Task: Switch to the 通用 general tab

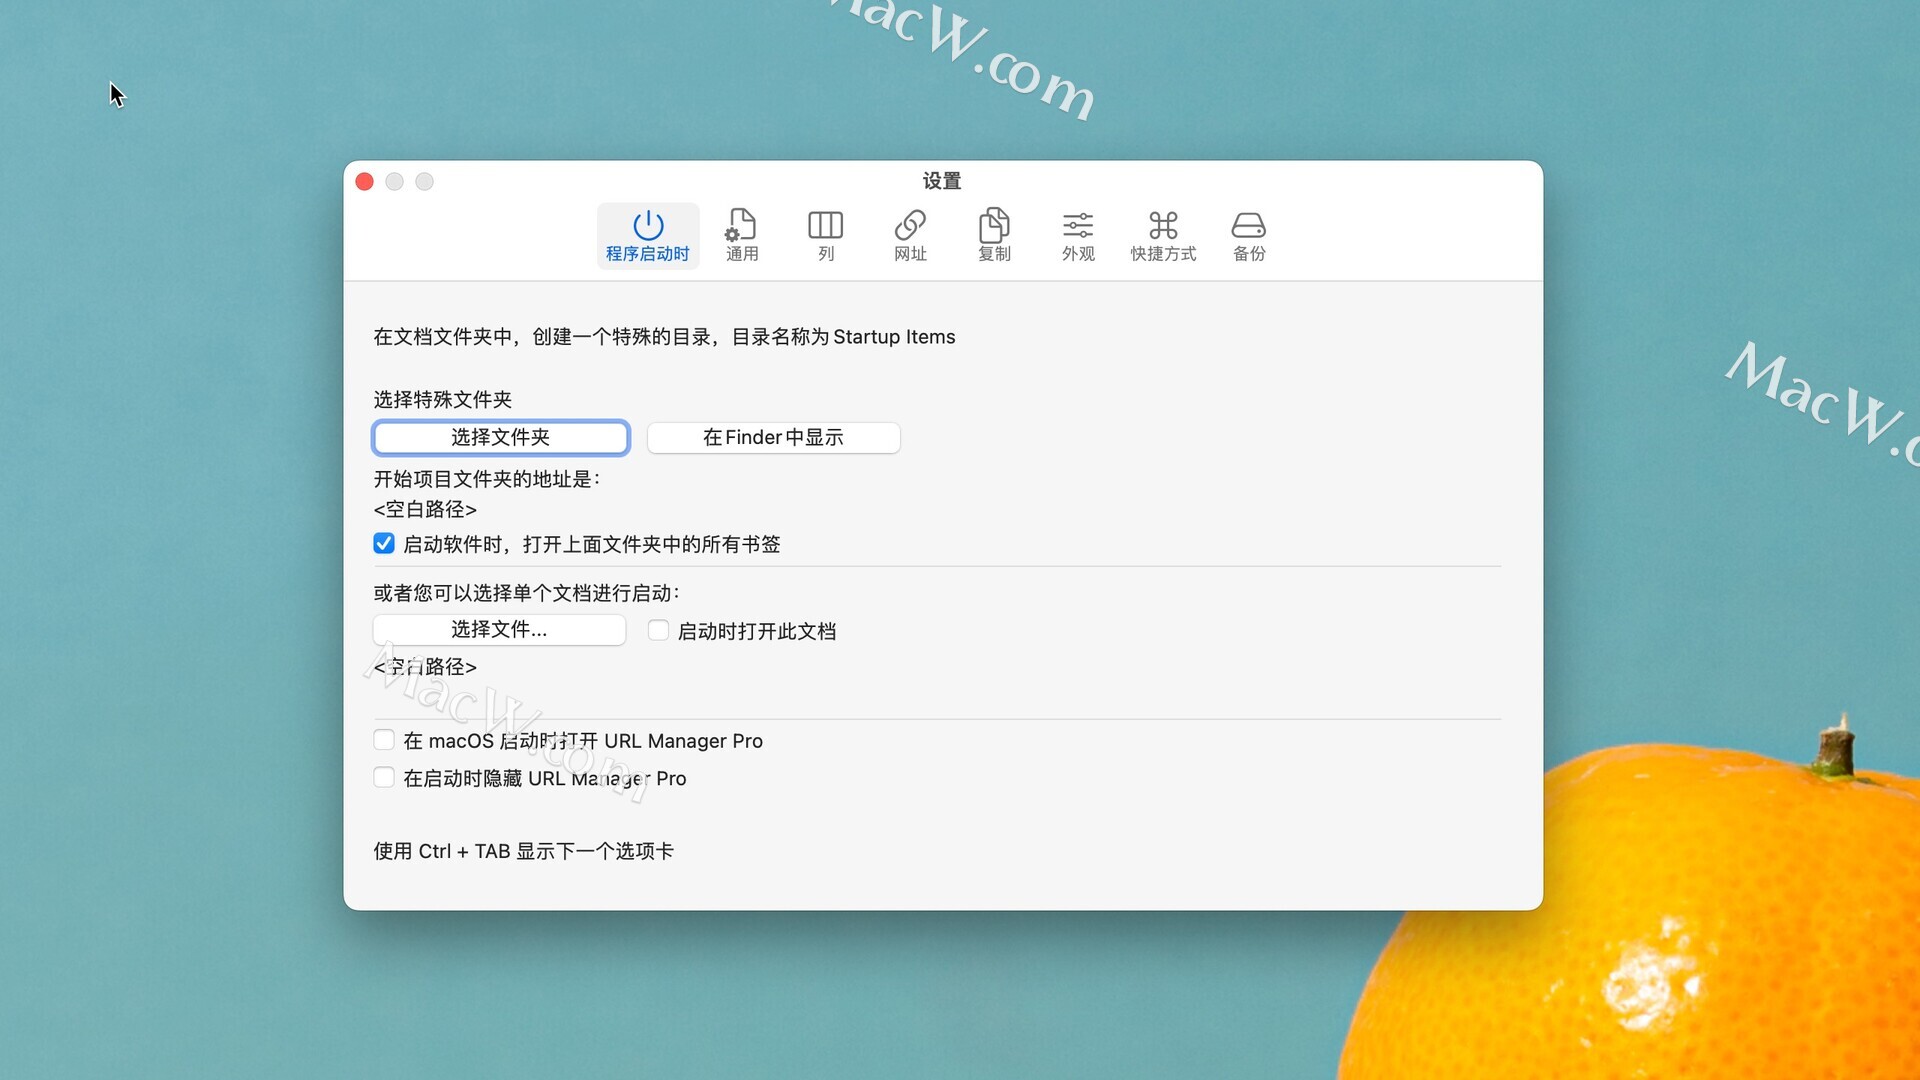Action: pos(741,236)
